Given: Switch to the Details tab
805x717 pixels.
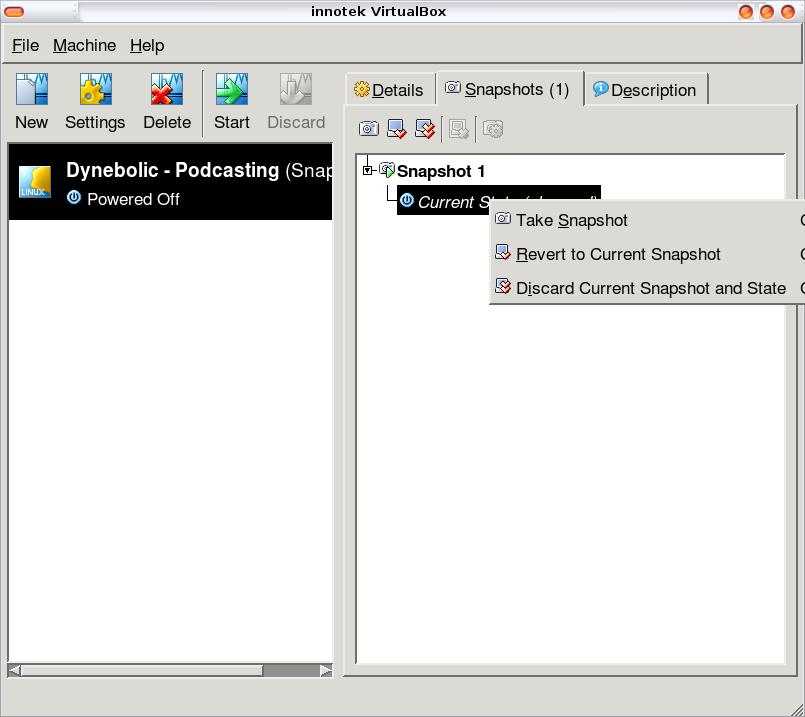Looking at the screenshot, I should coord(389,90).
